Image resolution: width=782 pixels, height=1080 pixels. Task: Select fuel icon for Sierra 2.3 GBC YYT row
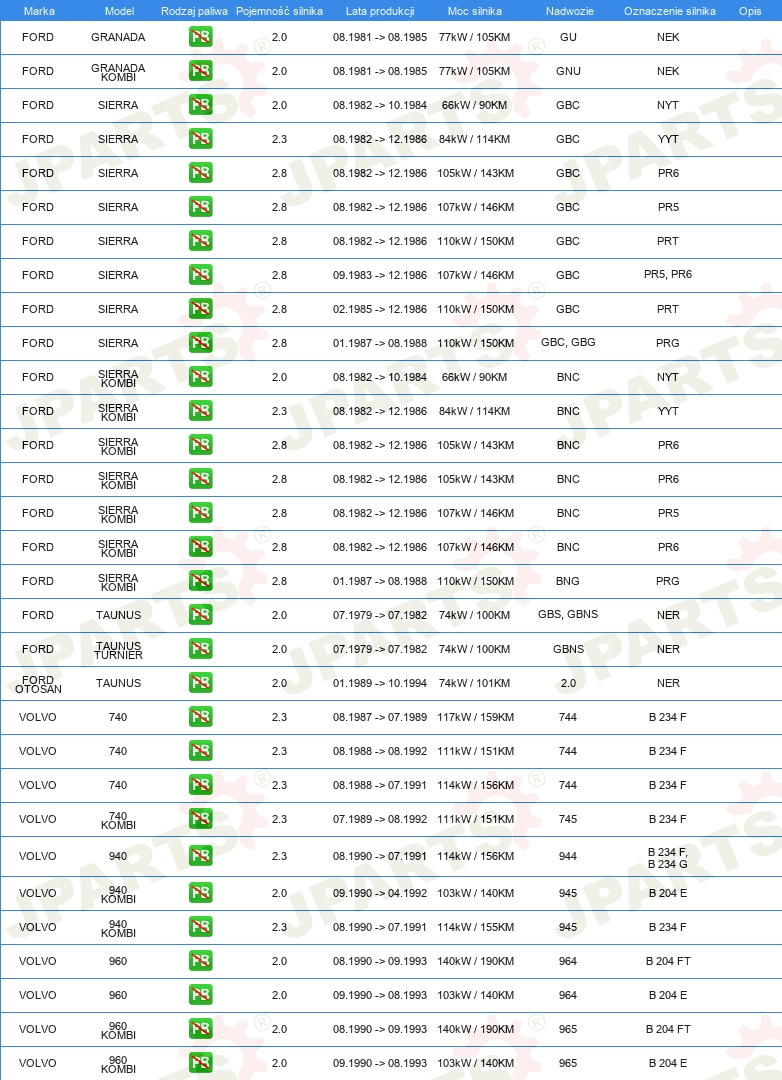[200, 138]
